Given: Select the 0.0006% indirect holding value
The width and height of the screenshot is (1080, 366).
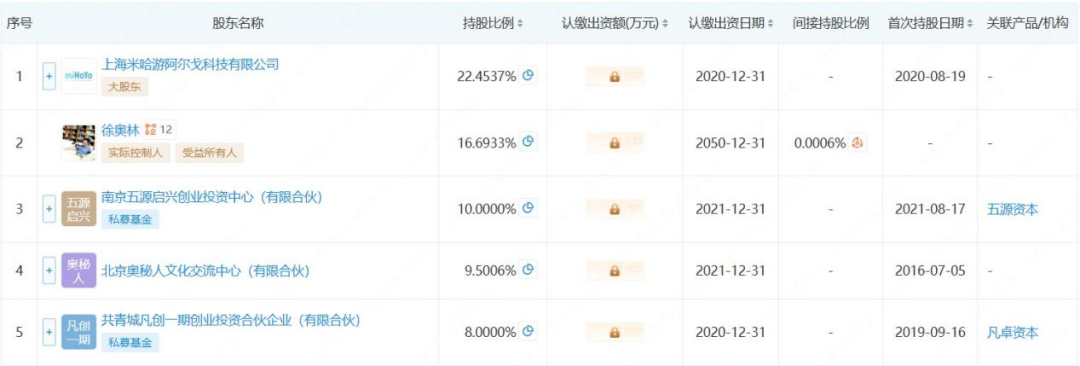Looking at the screenshot, I should (x=820, y=143).
